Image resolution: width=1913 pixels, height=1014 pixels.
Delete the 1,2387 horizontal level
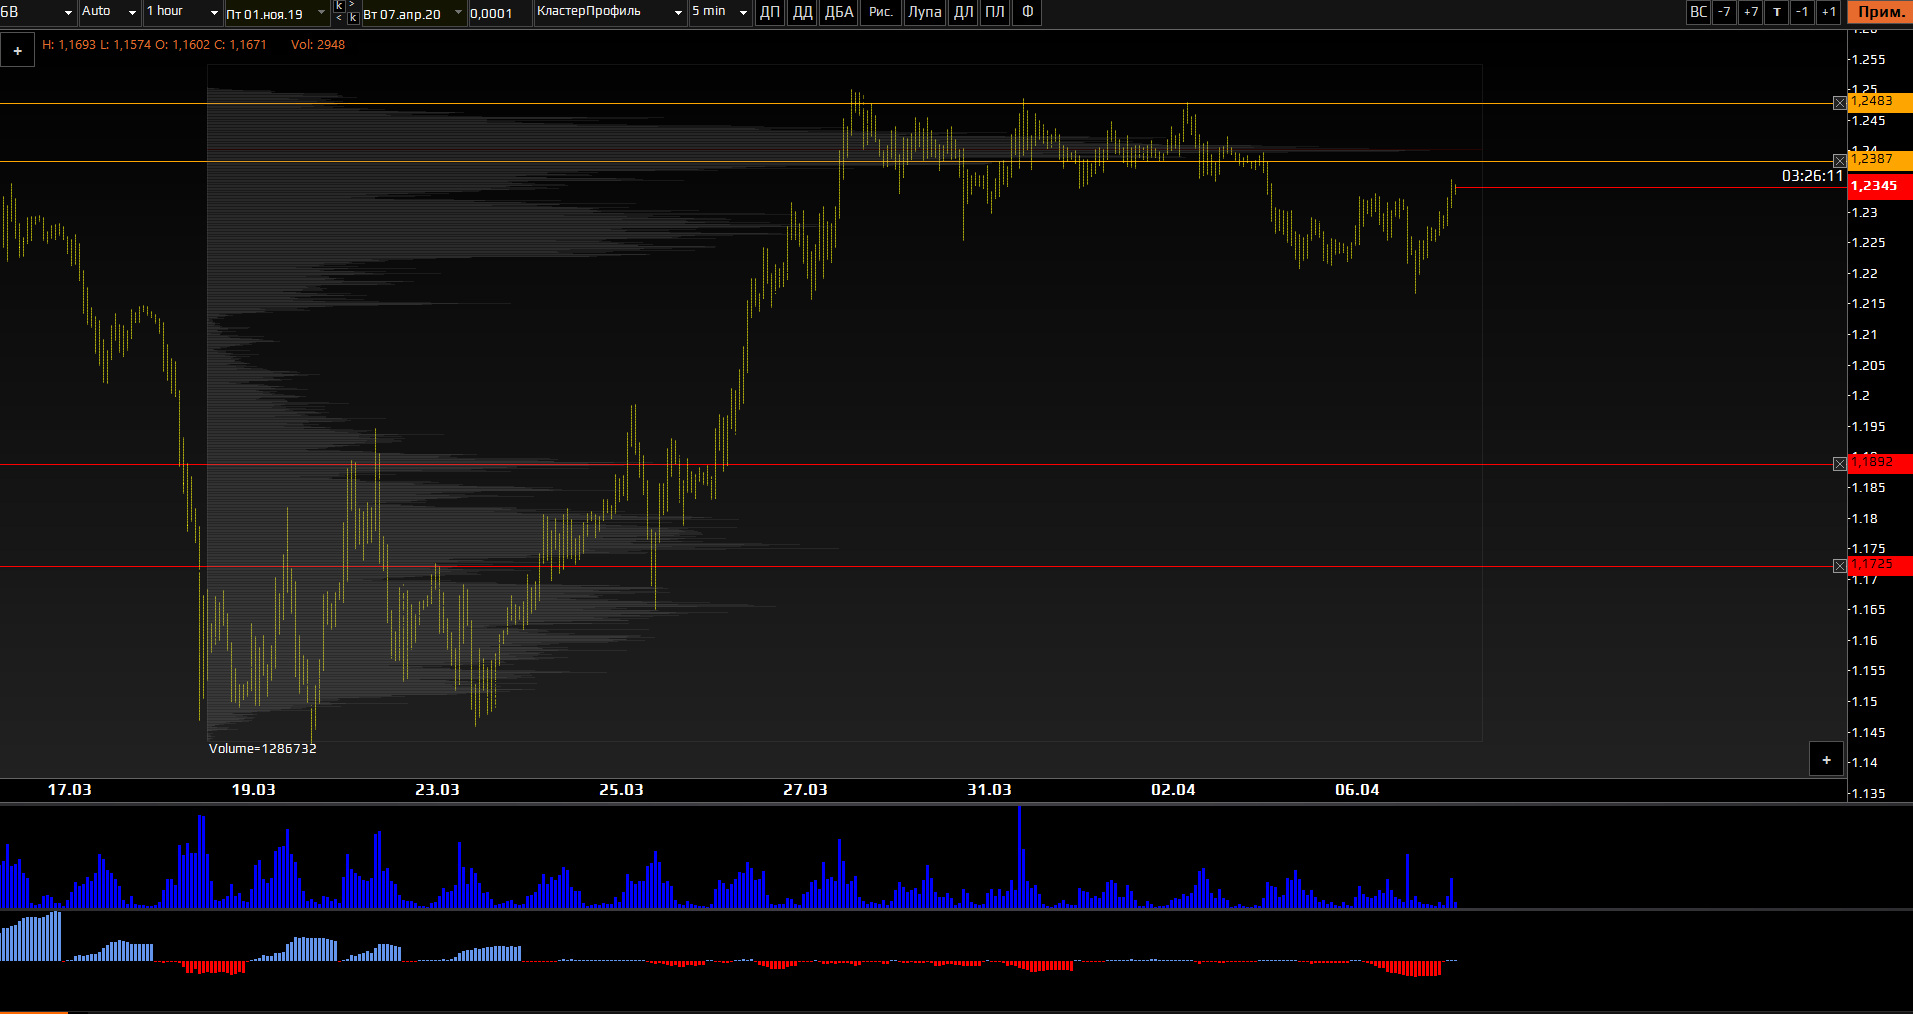tap(1839, 161)
